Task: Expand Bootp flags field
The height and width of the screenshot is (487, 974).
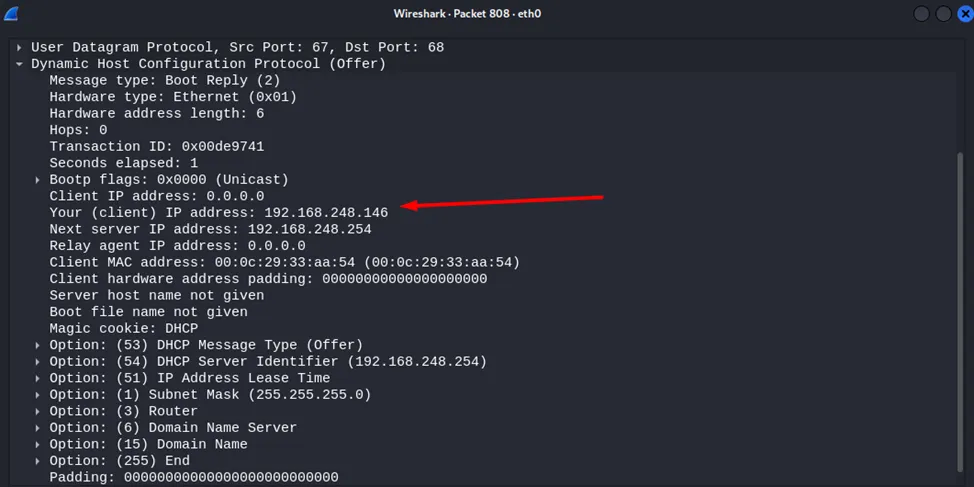Action: click(38, 180)
